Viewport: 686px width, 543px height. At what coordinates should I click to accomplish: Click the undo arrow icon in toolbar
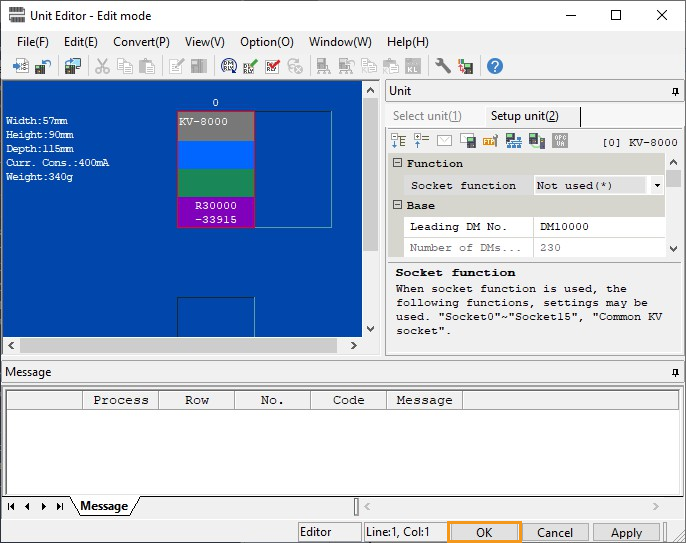pos(42,66)
